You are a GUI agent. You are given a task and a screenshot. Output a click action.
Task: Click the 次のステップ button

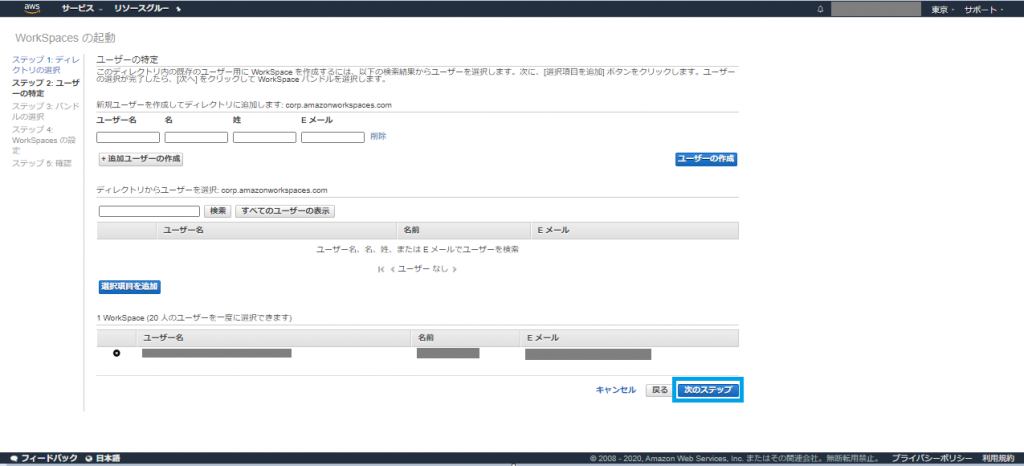(708, 390)
